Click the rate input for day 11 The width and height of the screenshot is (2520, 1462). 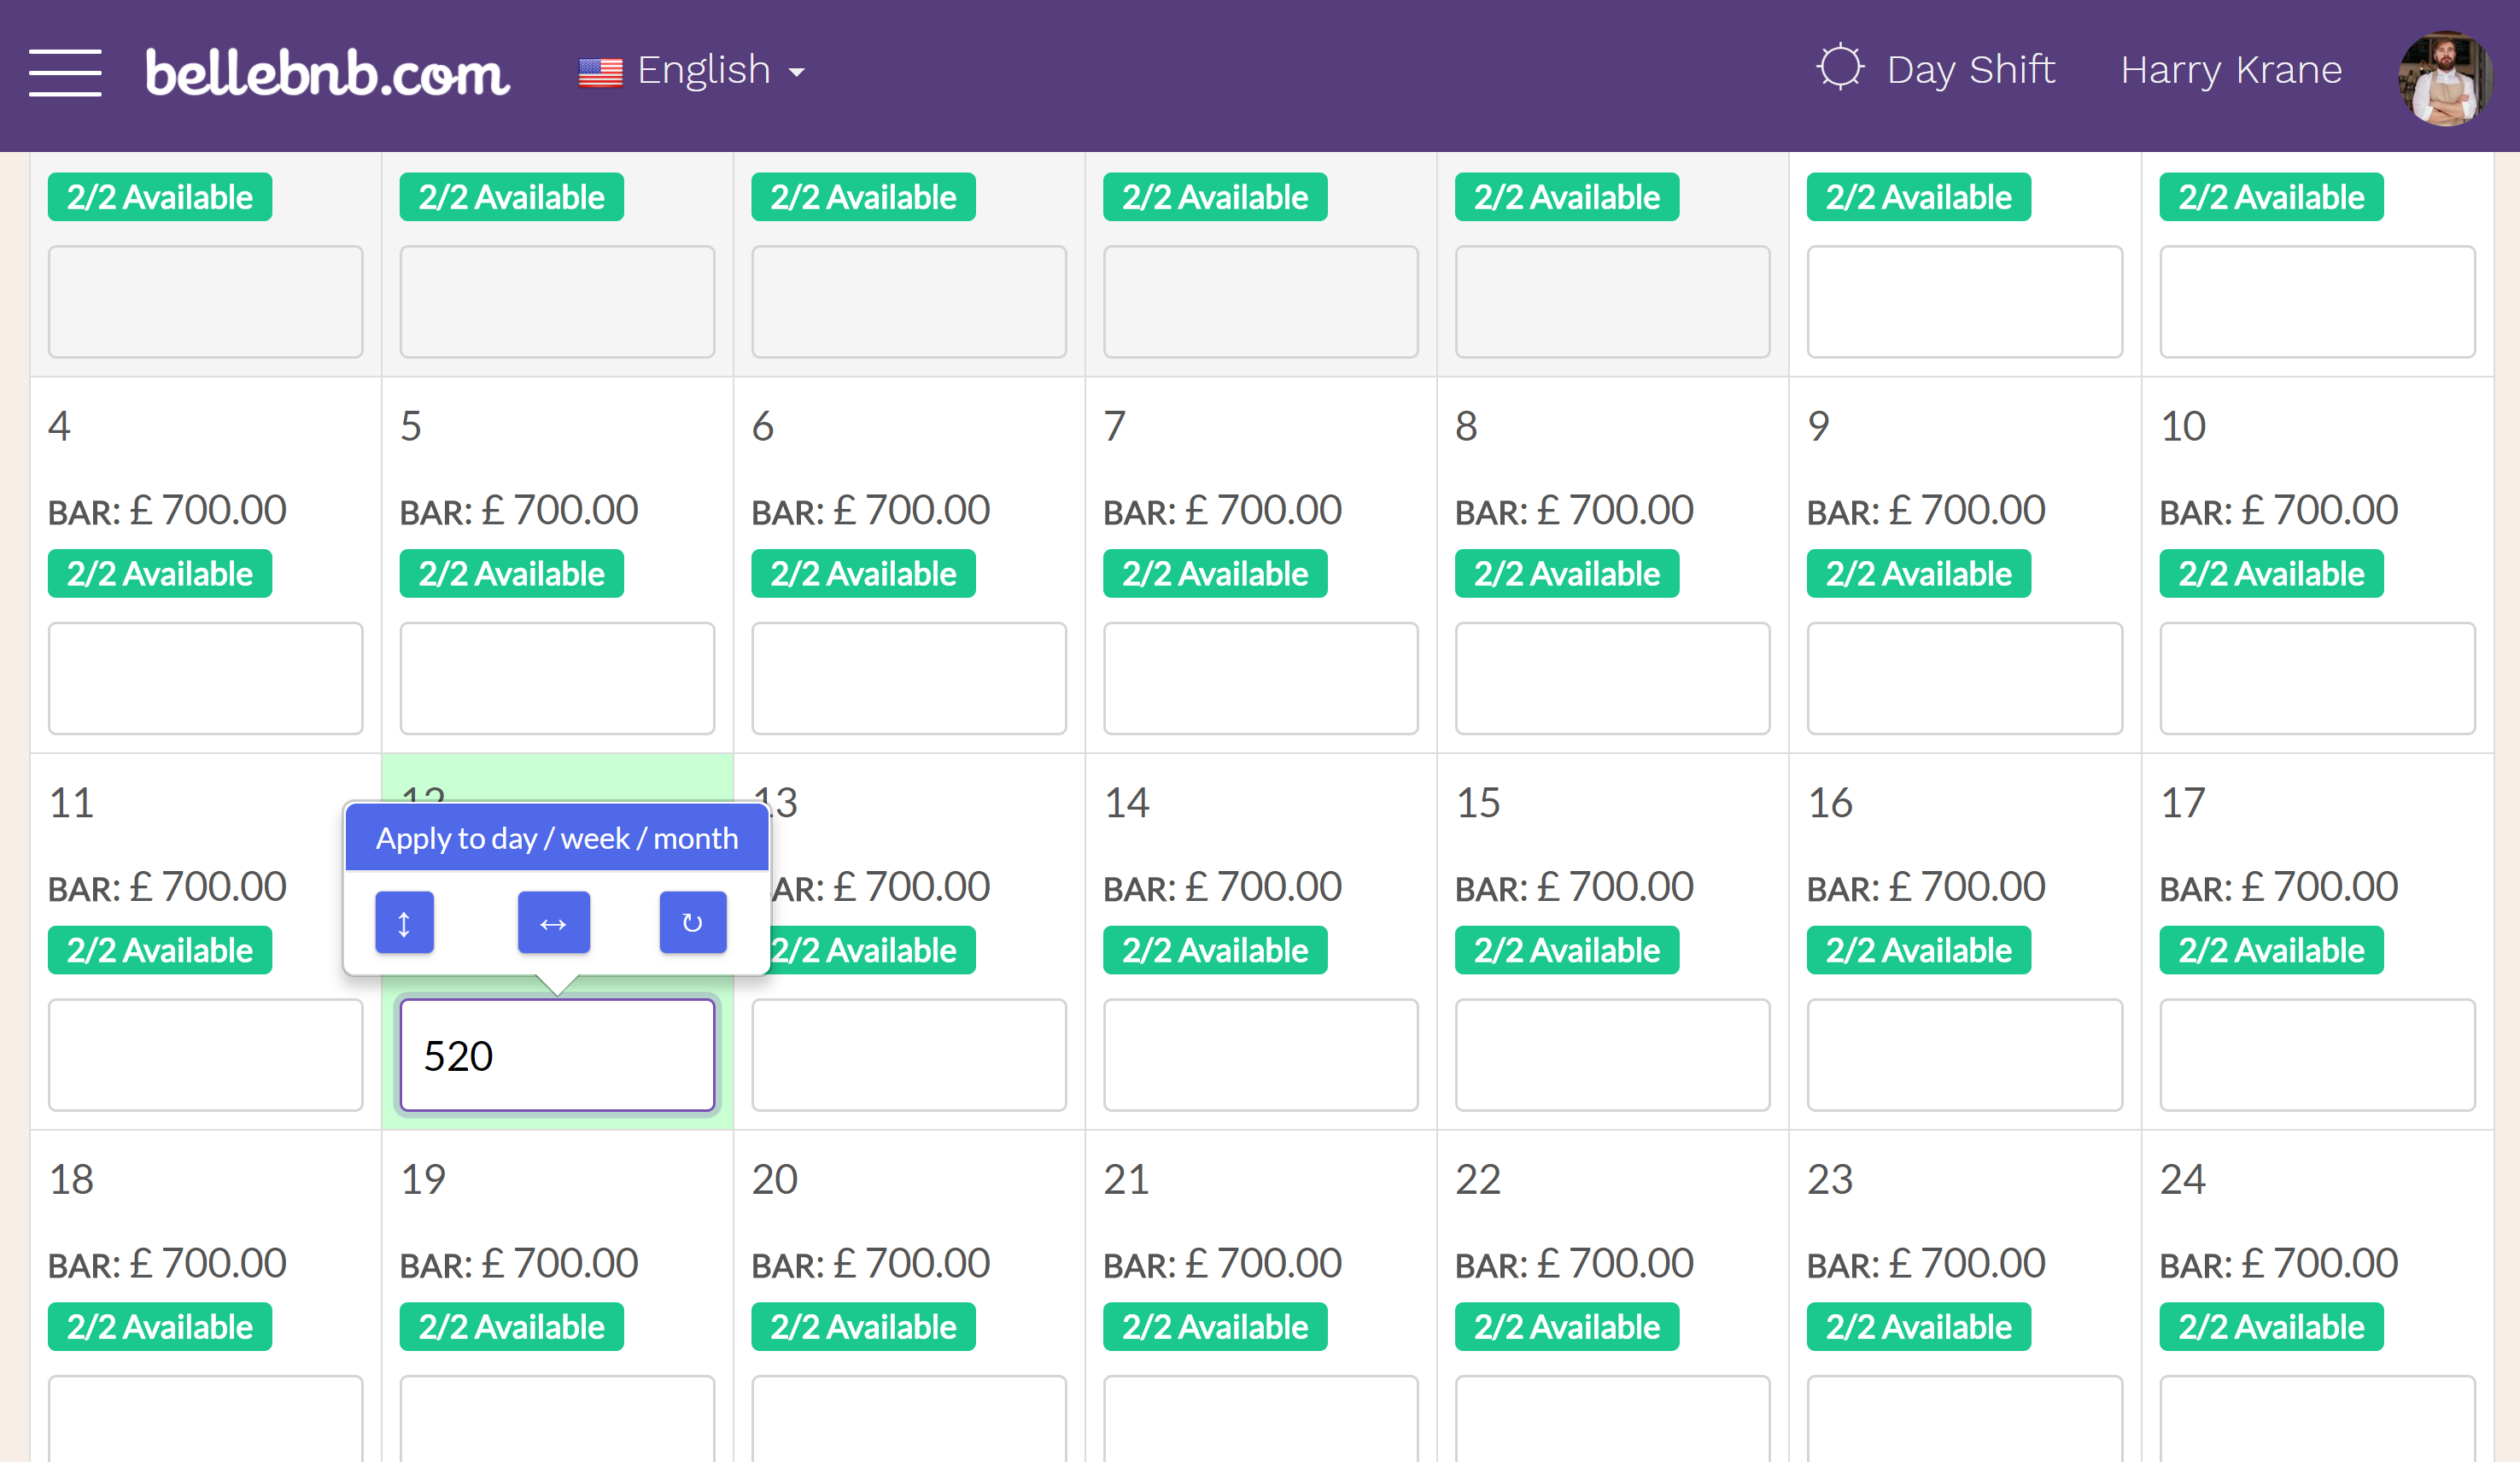coord(205,1055)
